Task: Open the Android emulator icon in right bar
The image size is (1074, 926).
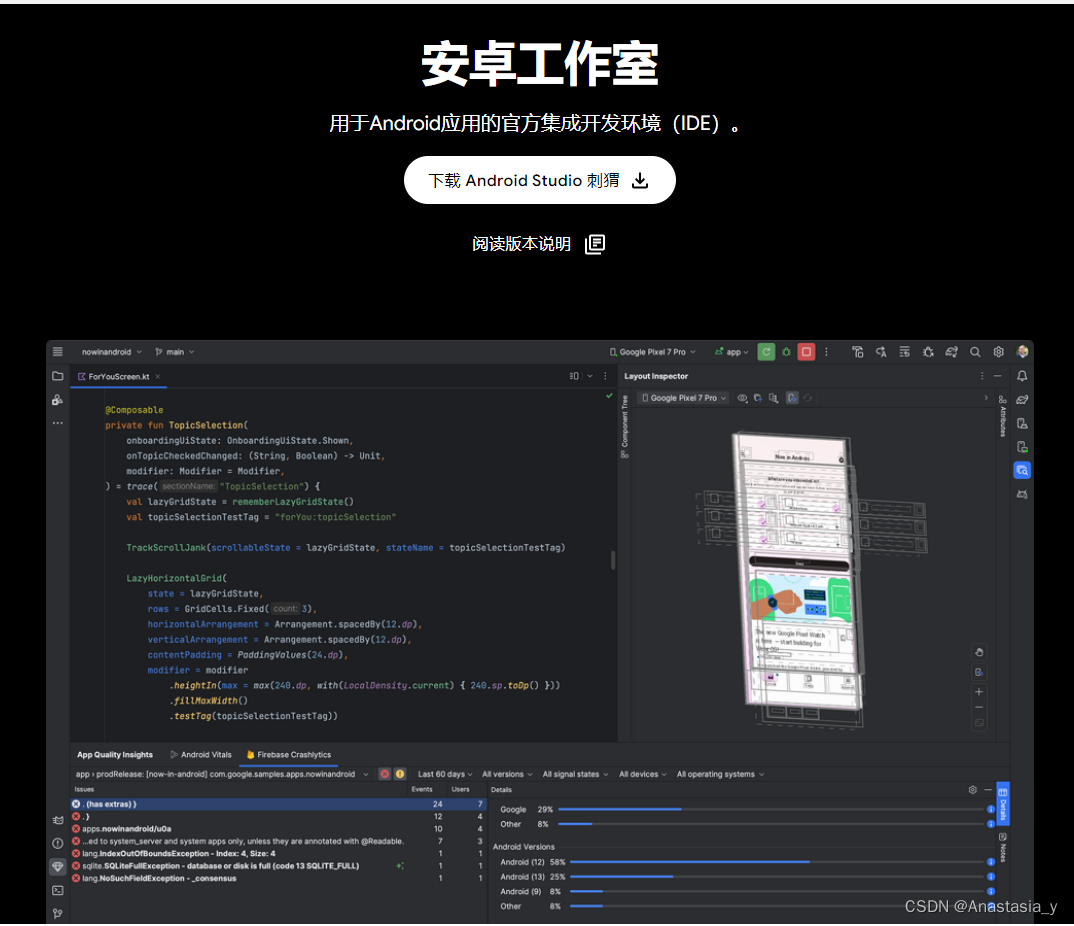Action: (x=1022, y=494)
